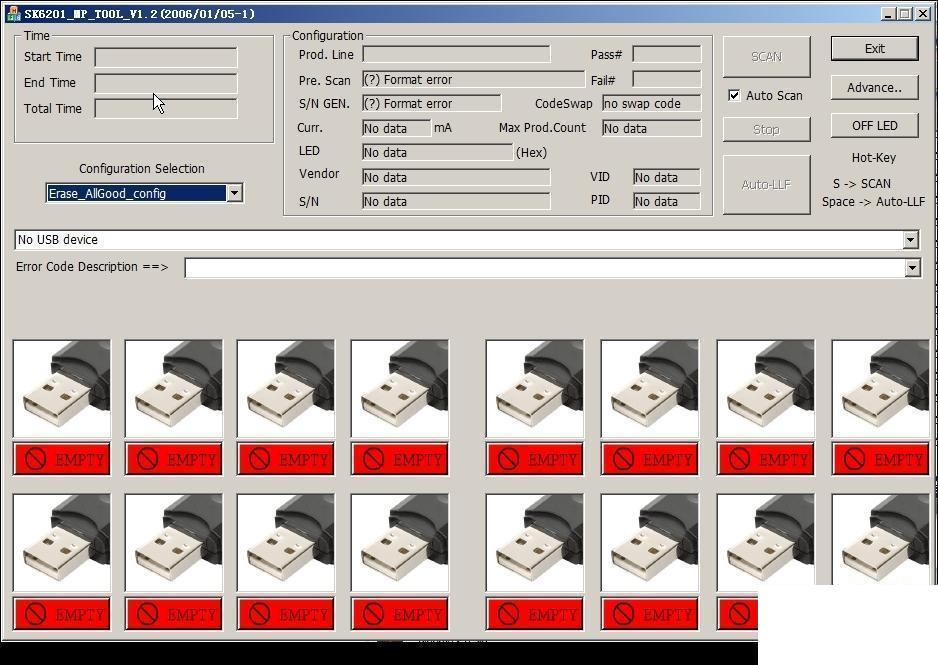Click the first red EMPTY status in top row
This screenshot has height=665, width=938.
62,459
